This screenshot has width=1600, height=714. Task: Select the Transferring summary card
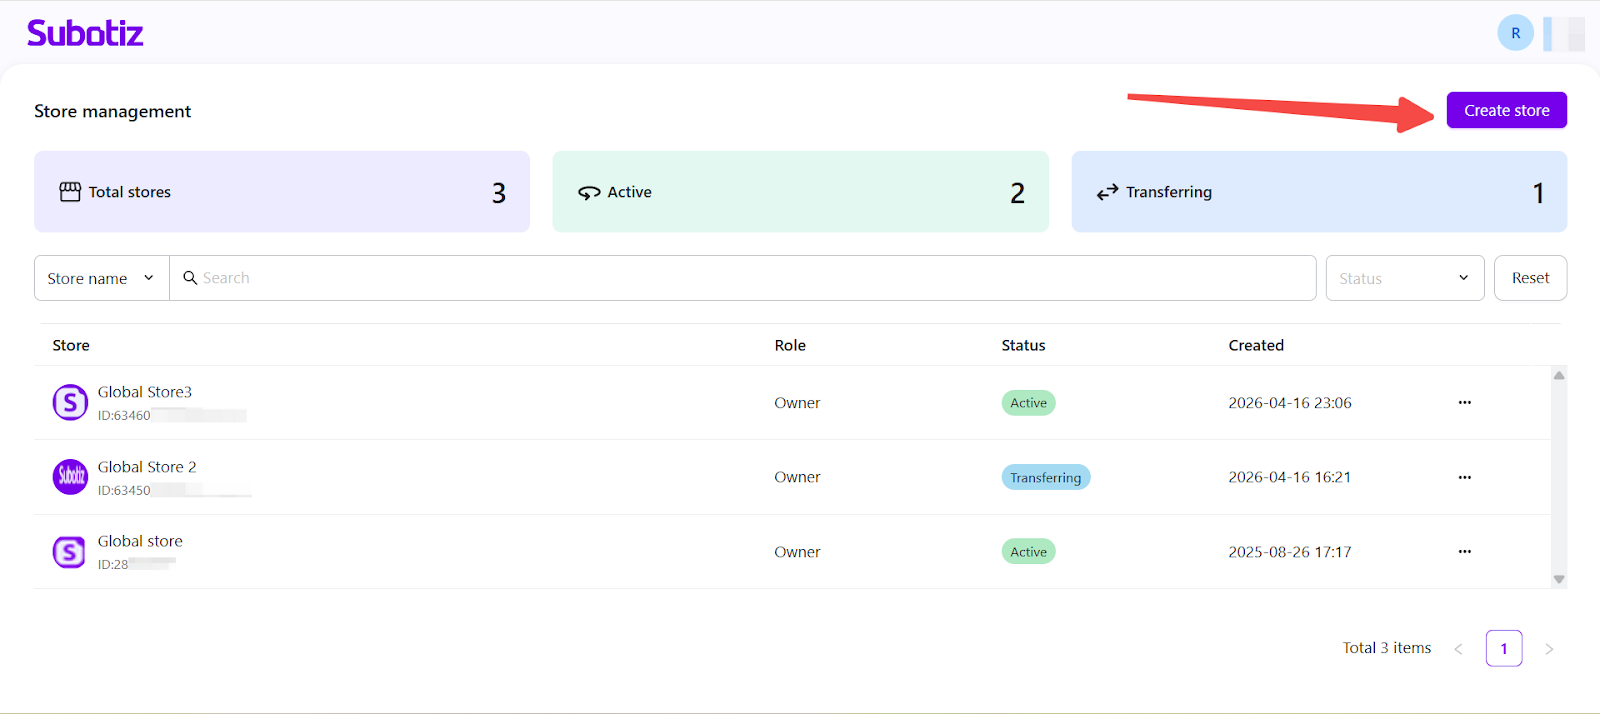1318,192
